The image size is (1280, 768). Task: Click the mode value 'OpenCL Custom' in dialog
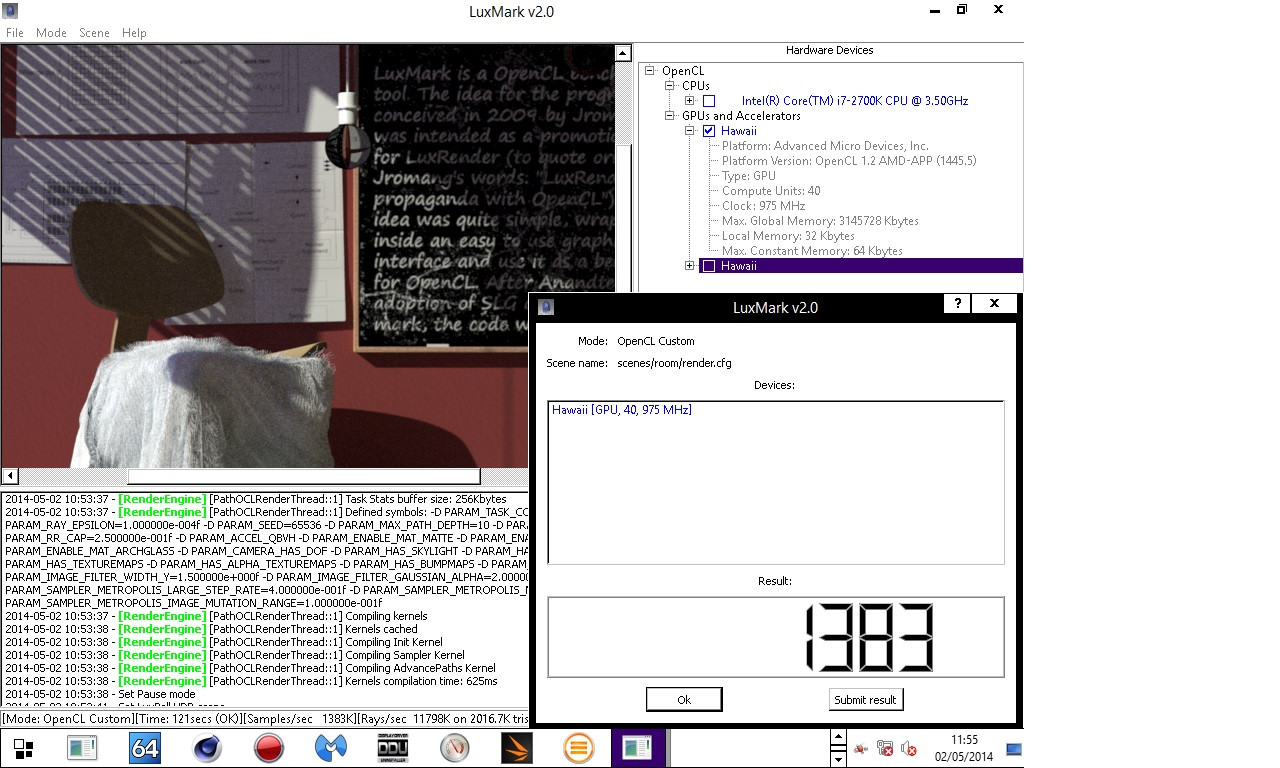click(x=655, y=341)
